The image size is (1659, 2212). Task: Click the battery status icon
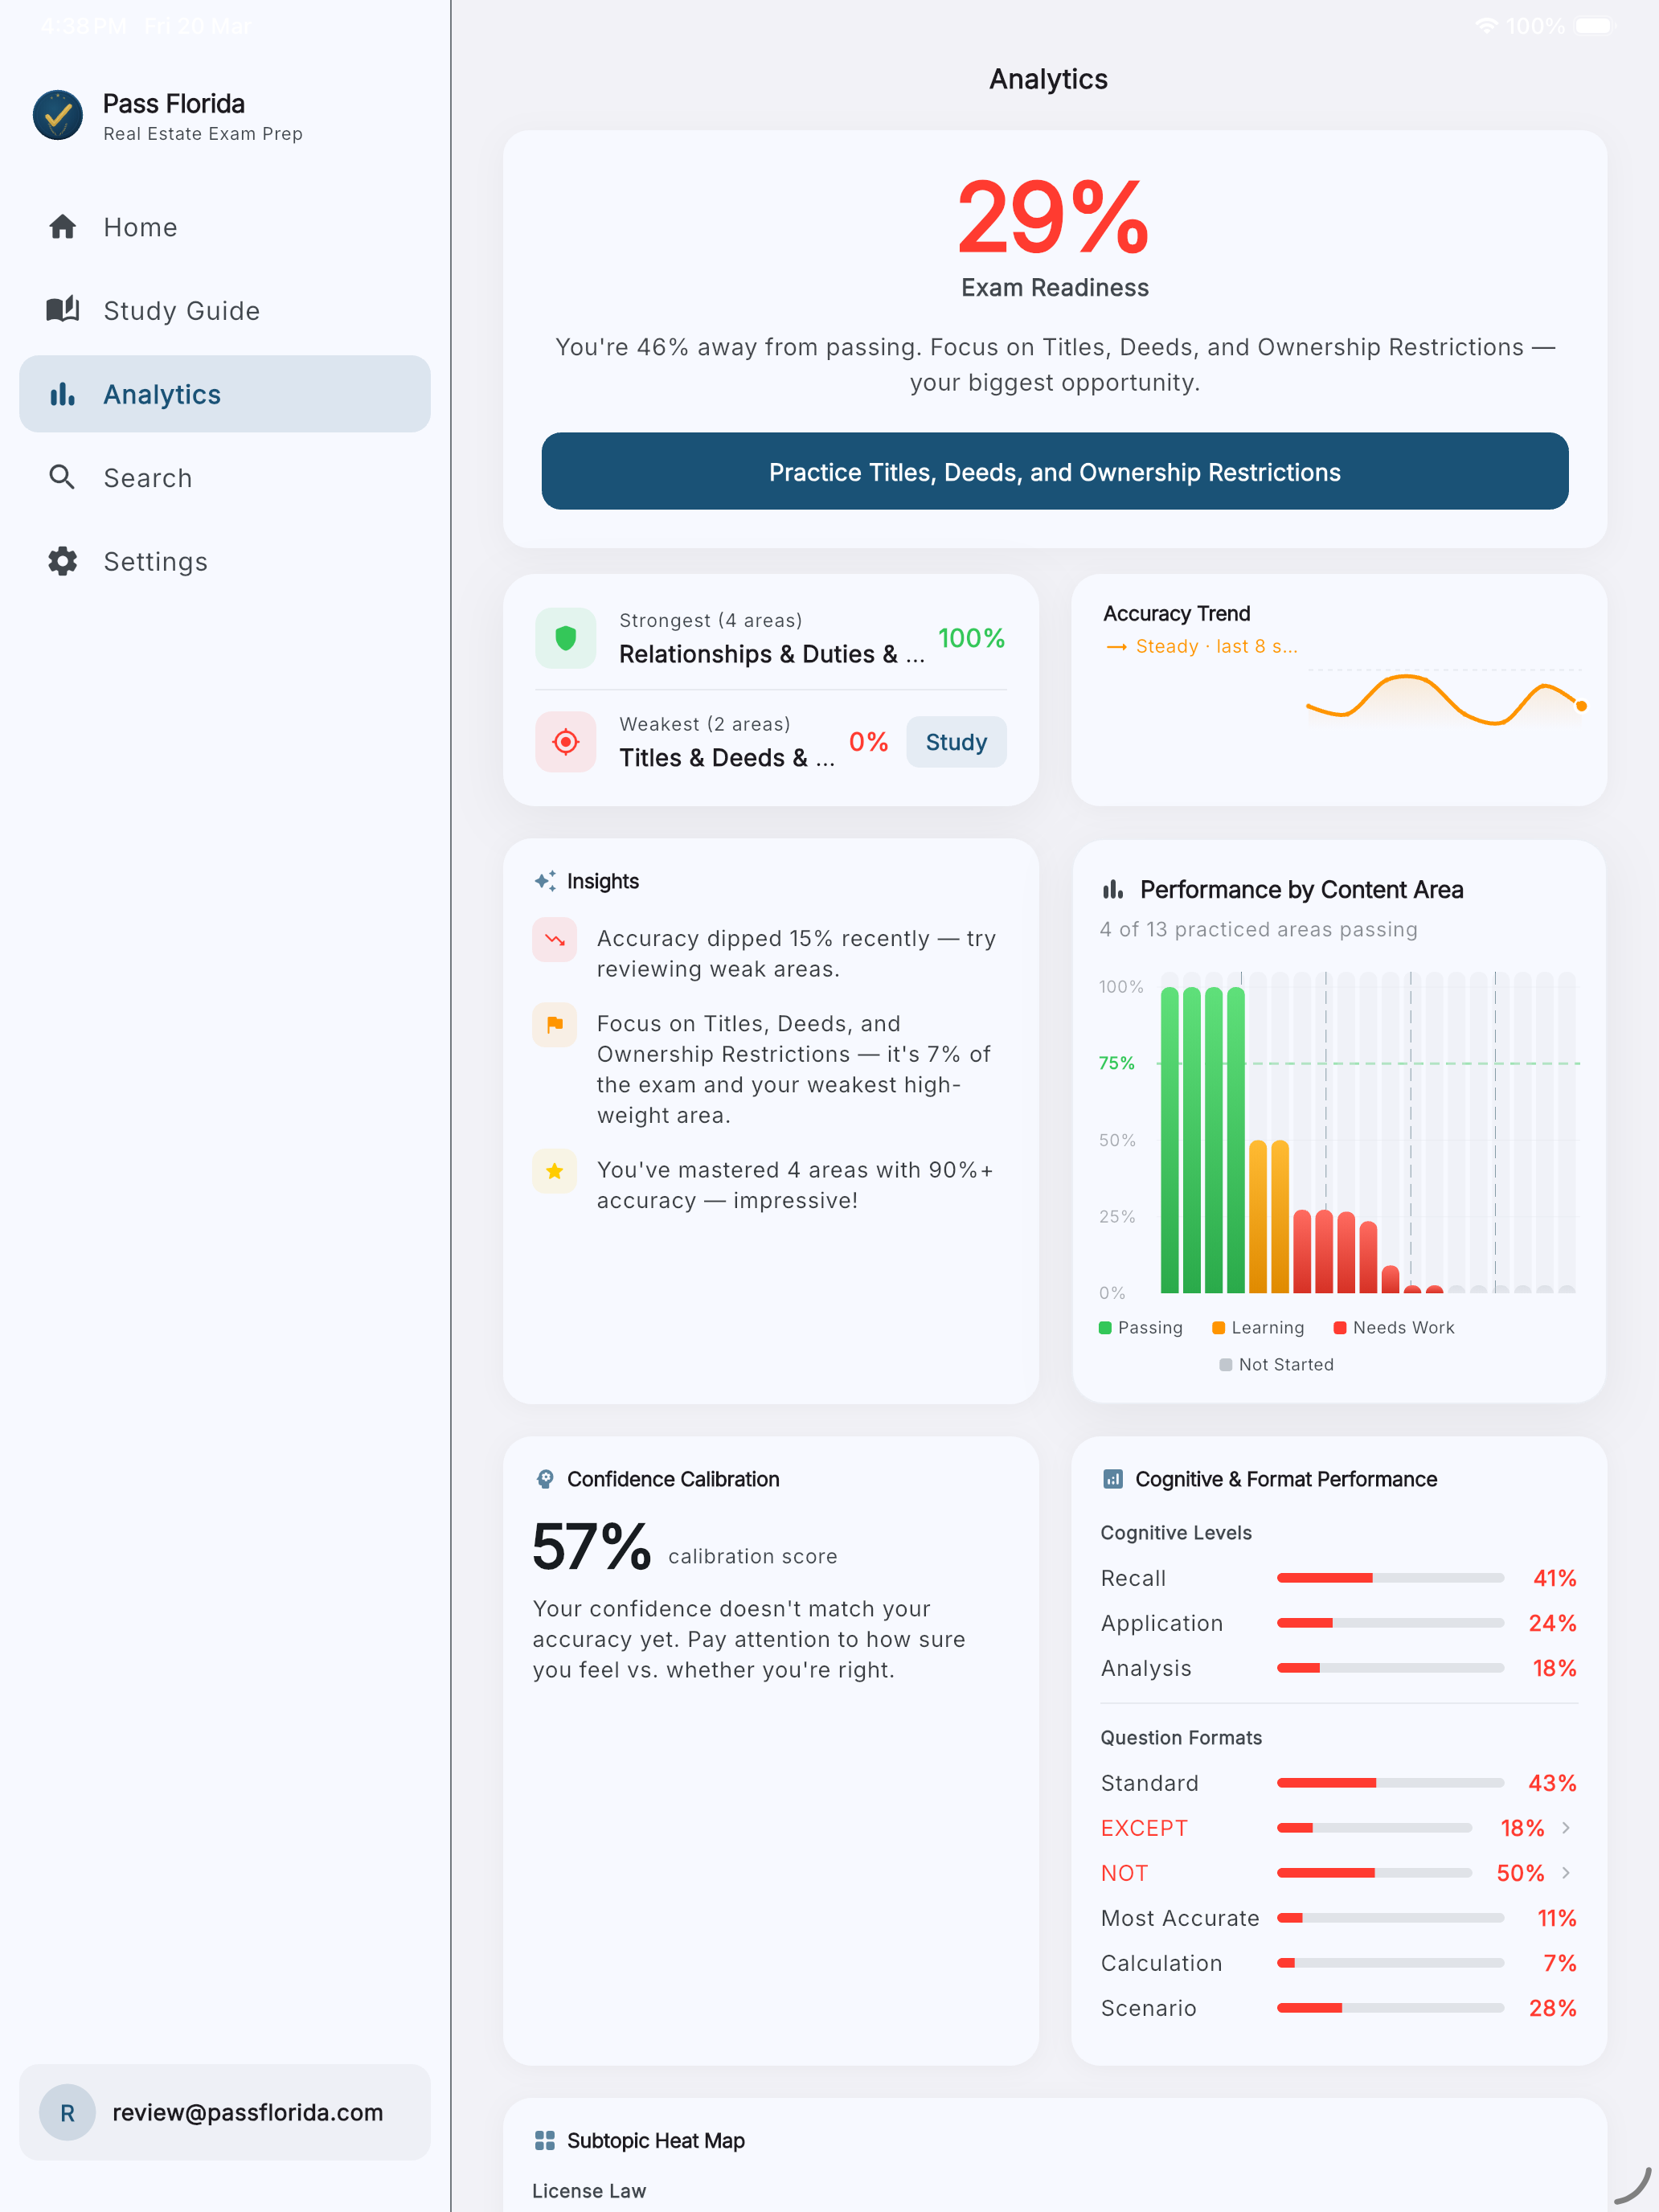(1596, 26)
